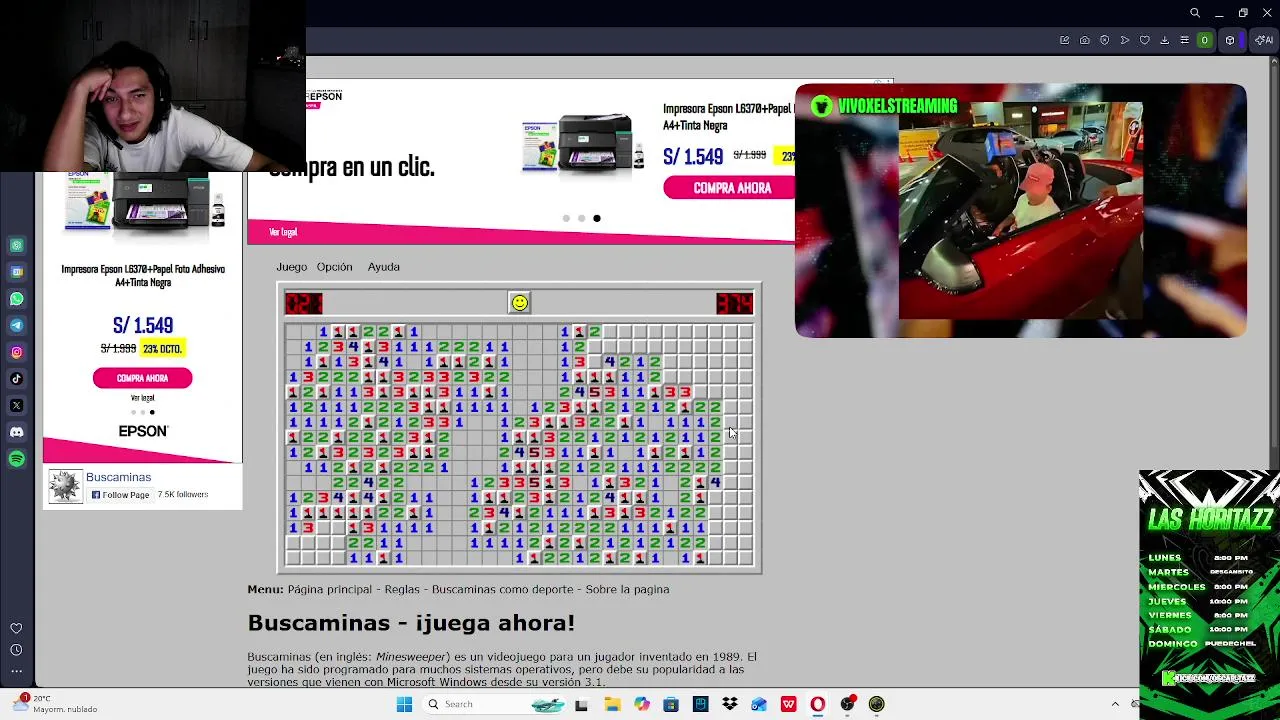The image size is (1280, 720).
Task: Click the weather widget showing 20°C
Action: 55,704
